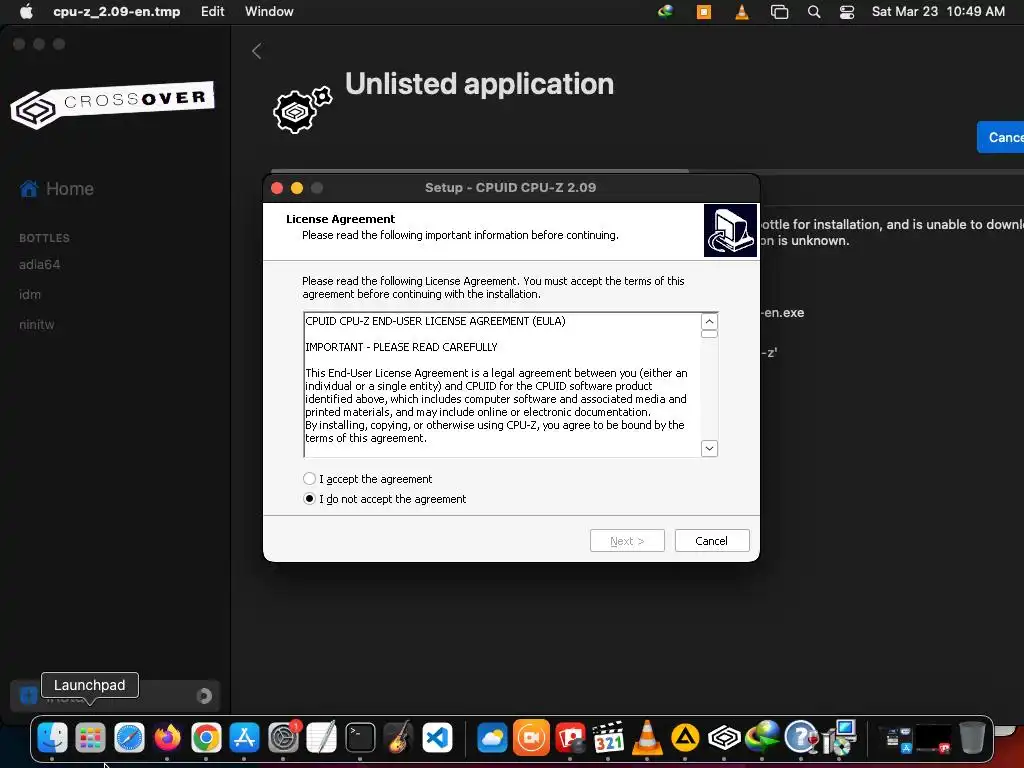The image size is (1024, 768).
Task: Open the Home section in CrossOver sidebar
Action: [57, 189]
